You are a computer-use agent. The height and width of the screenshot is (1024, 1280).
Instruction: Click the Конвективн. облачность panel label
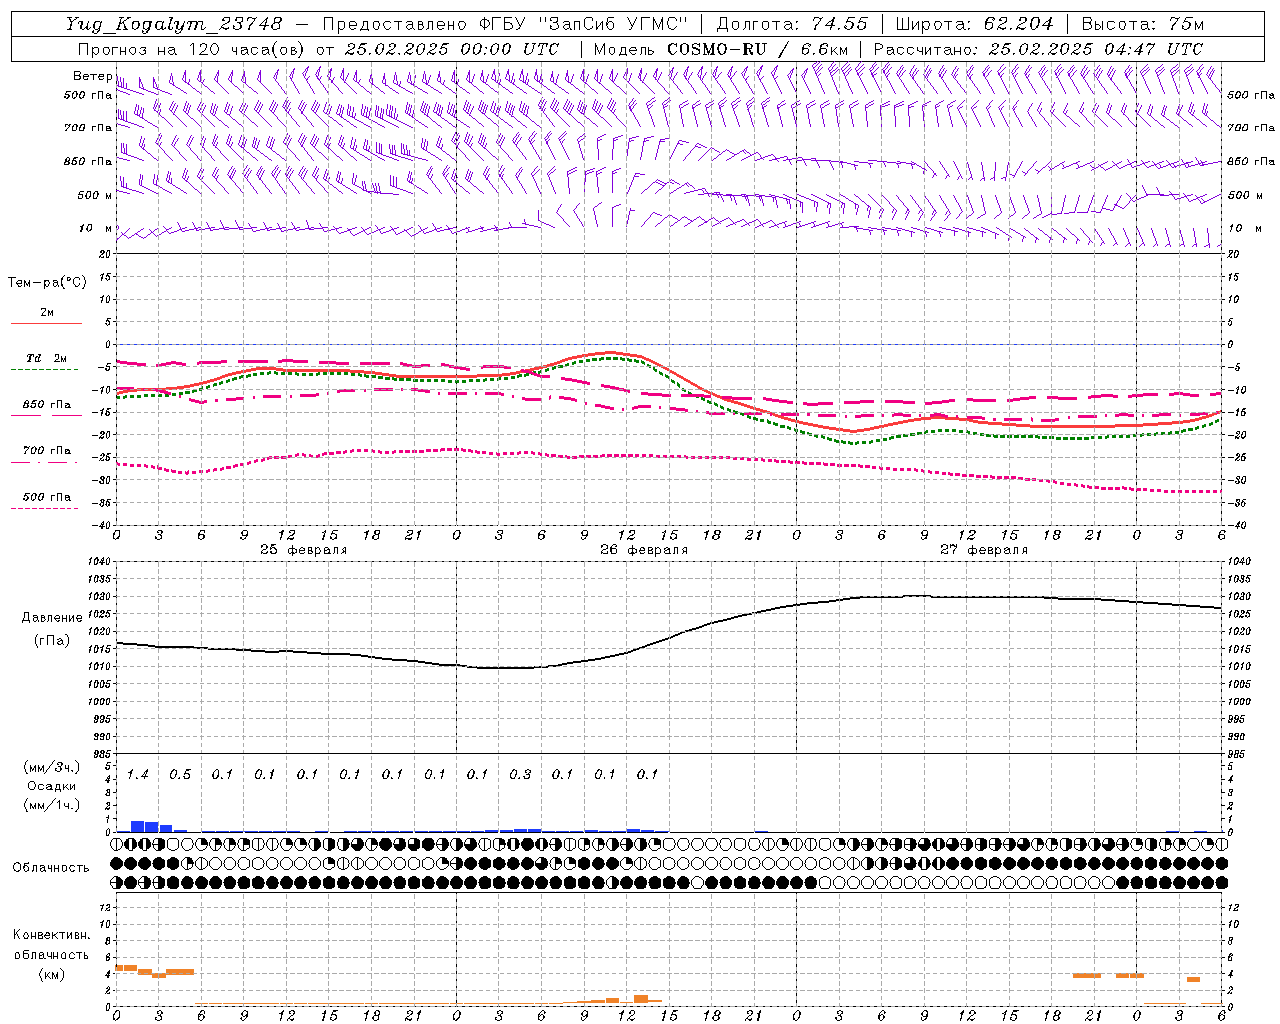click(51, 954)
